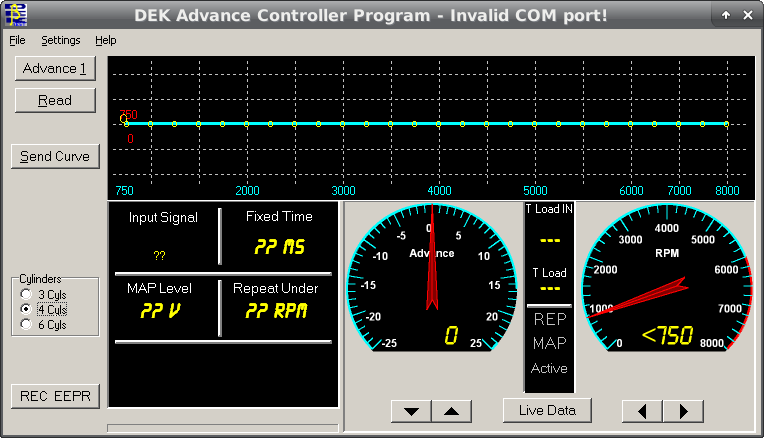Click the Advance 1 button

click(x=55, y=68)
